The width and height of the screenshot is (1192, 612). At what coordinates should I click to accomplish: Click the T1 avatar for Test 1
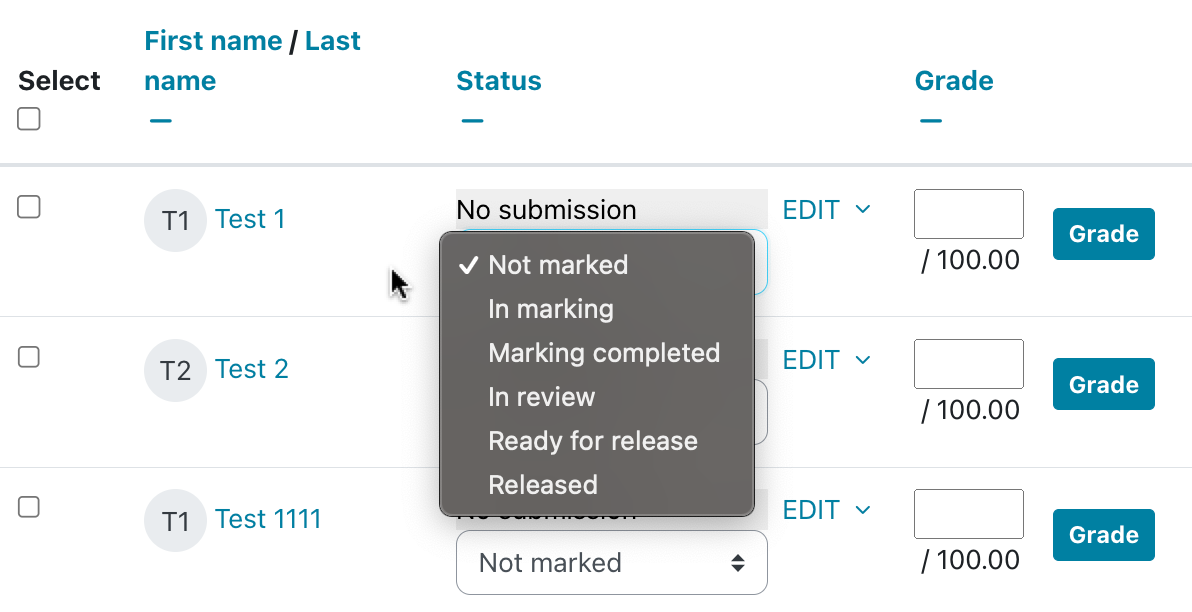(x=175, y=220)
